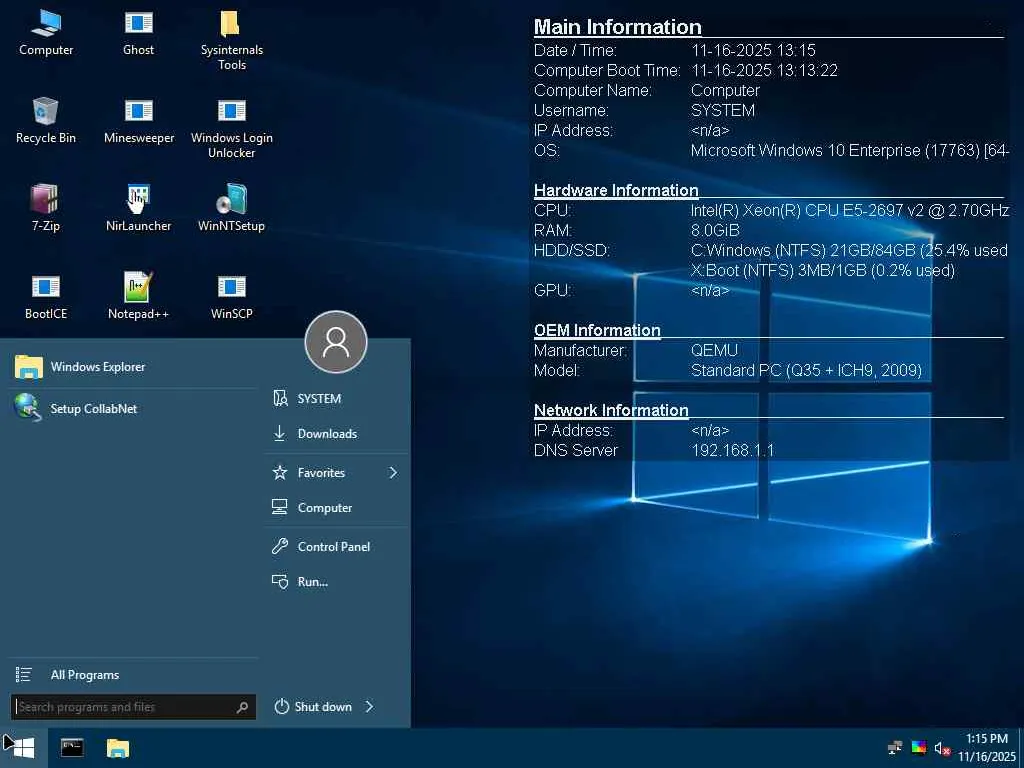The height and width of the screenshot is (768, 1024).
Task: Open NirLauncher from the desktop
Action: pyautogui.click(x=138, y=208)
